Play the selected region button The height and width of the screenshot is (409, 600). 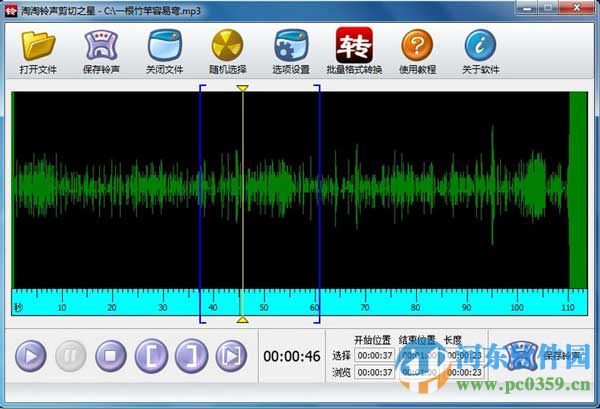231,356
